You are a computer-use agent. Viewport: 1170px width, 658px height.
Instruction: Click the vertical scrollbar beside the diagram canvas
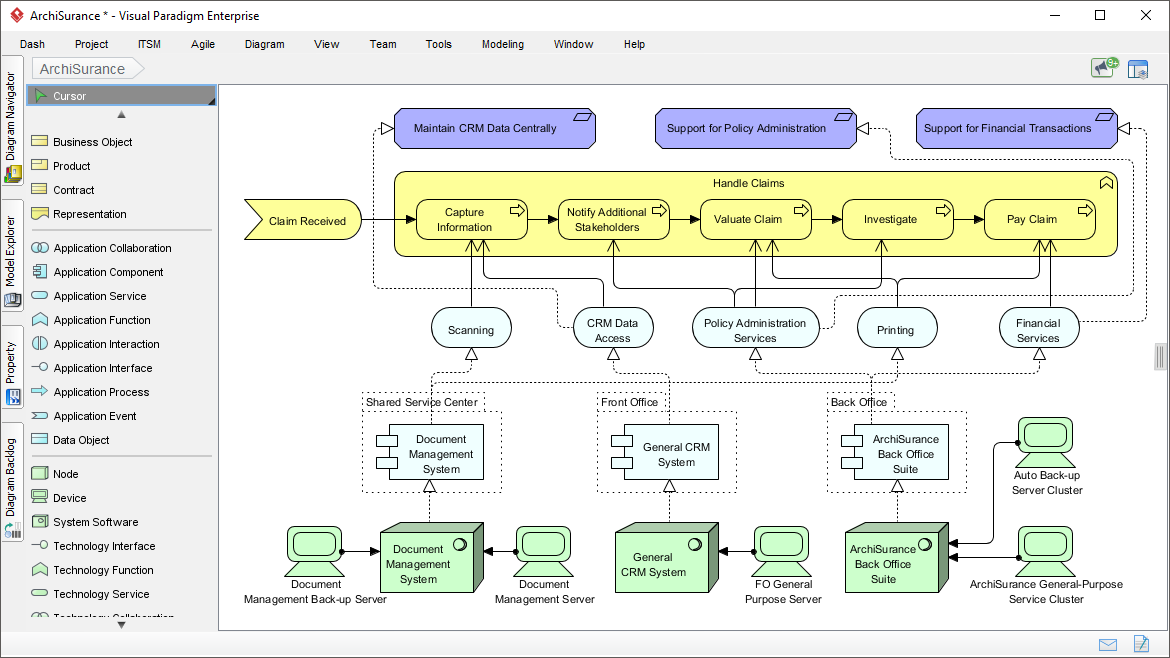tap(1160, 356)
